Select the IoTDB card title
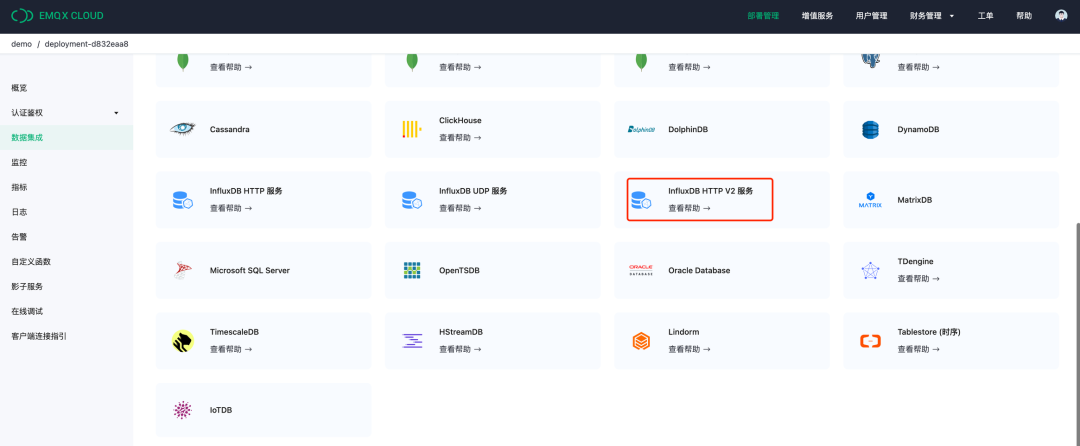The height and width of the screenshot is (446, 1080). click(x=221, y=410)
